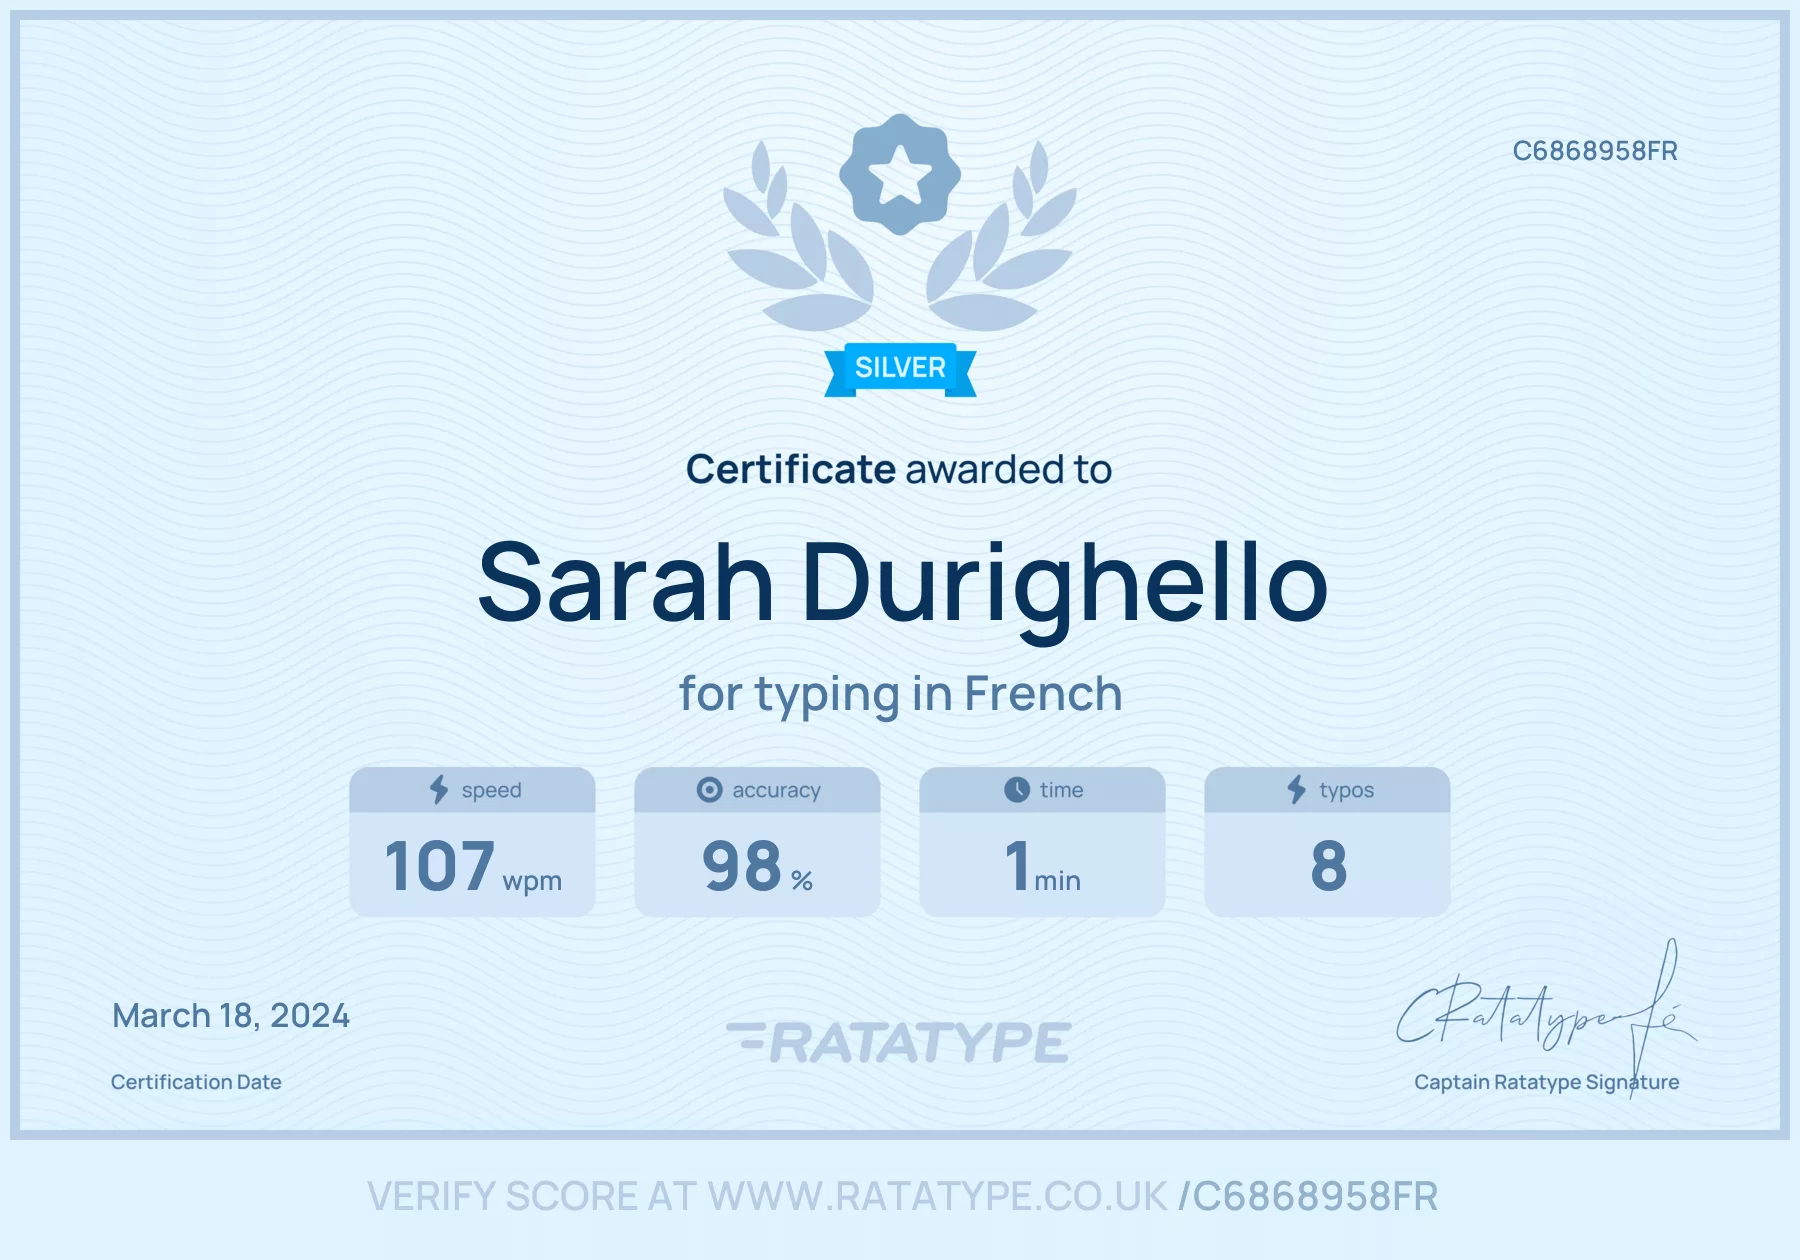The image size is (1800, 1260).
Task: Click the 'speed' label
Action: click(x=491, y=791)
